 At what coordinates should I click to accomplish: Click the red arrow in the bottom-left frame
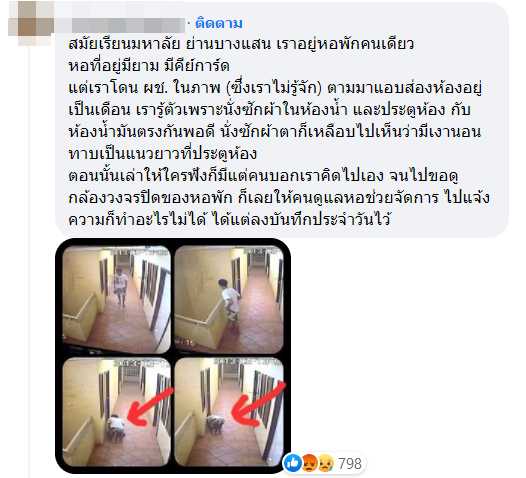150,407
